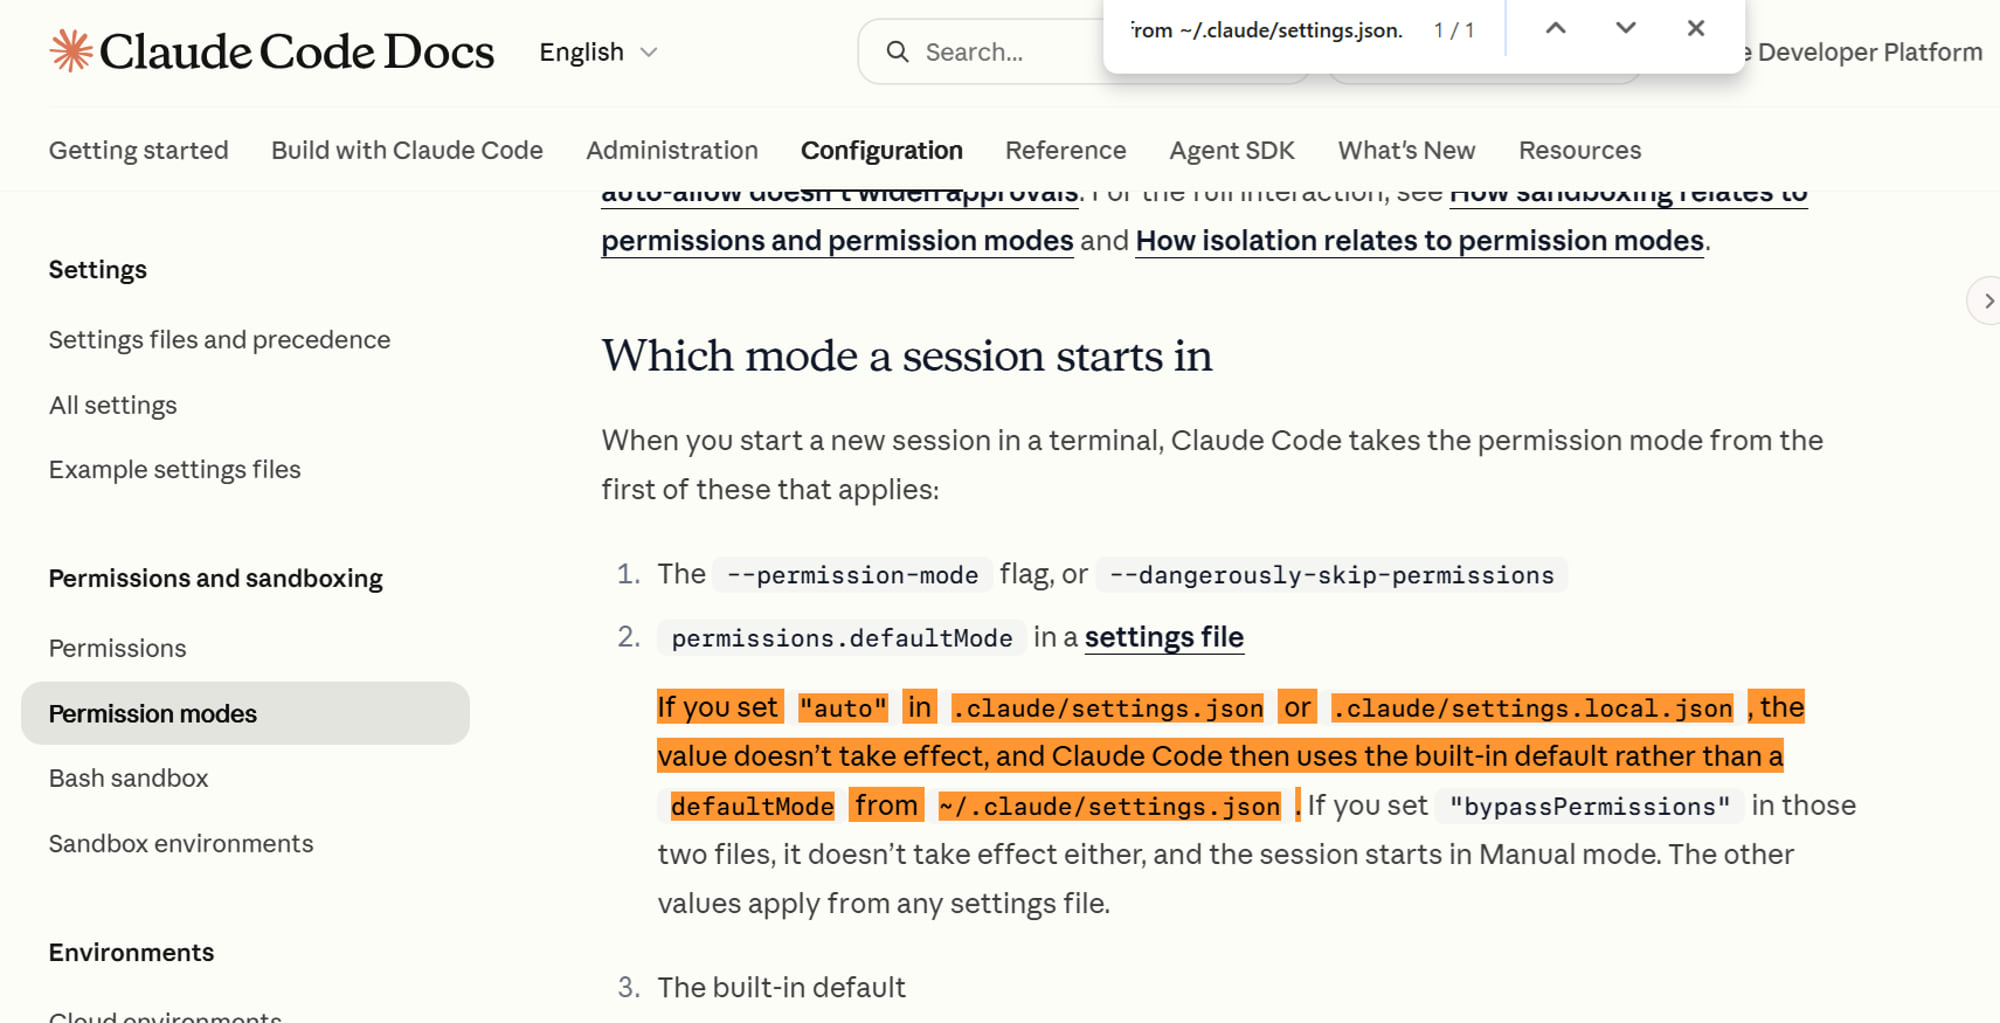This screenshot has width=2000, height=1023.
Task: Expand the right side panel chevron
Action: click(1987, 301)
